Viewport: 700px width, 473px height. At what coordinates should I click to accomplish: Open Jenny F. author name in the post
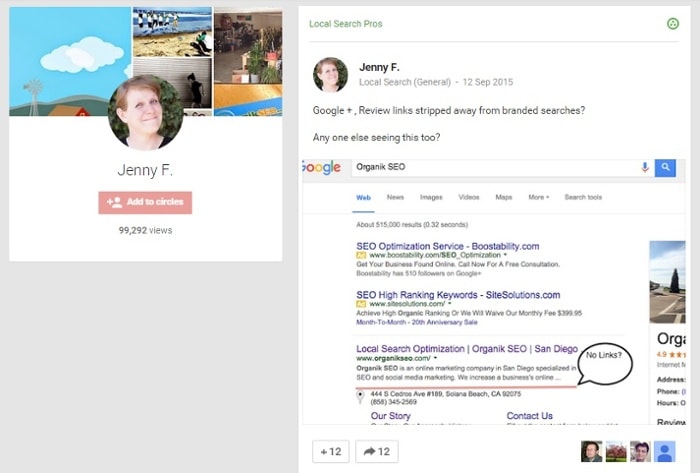coord(379,67)
